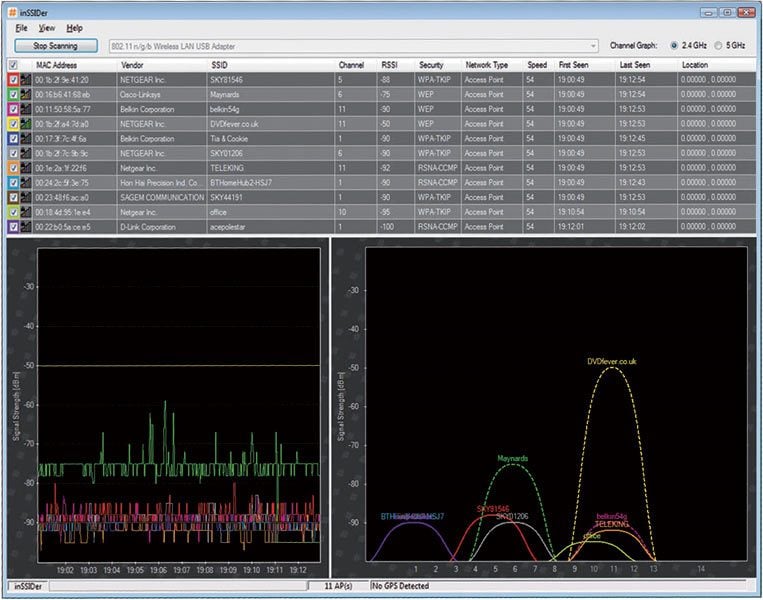Click the SKY44191 color-coded checkbox
Screen dimensions: 763x600
pyautogui.click(x=14, y=198)
